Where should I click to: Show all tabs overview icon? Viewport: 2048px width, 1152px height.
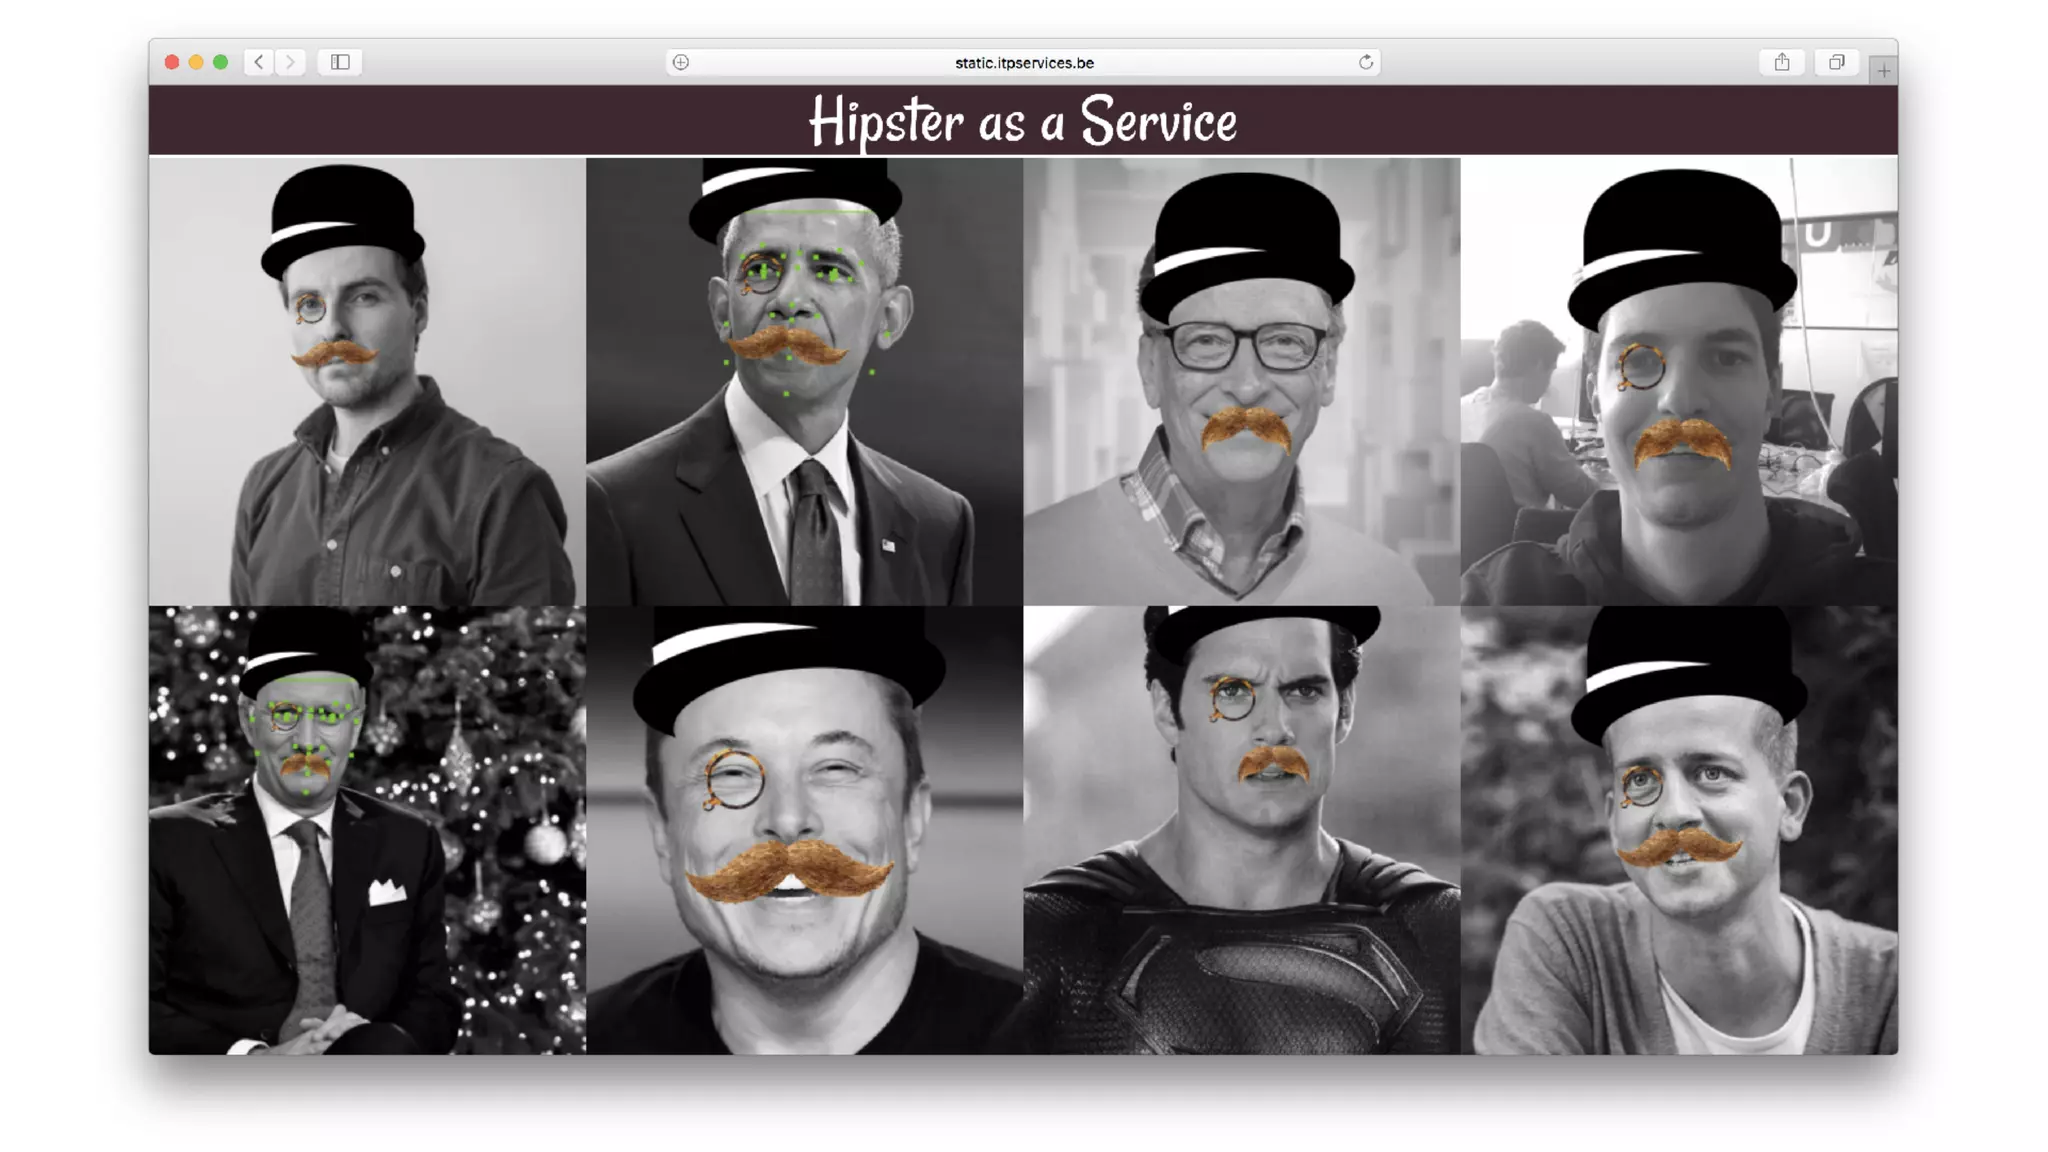point(1837,62)
